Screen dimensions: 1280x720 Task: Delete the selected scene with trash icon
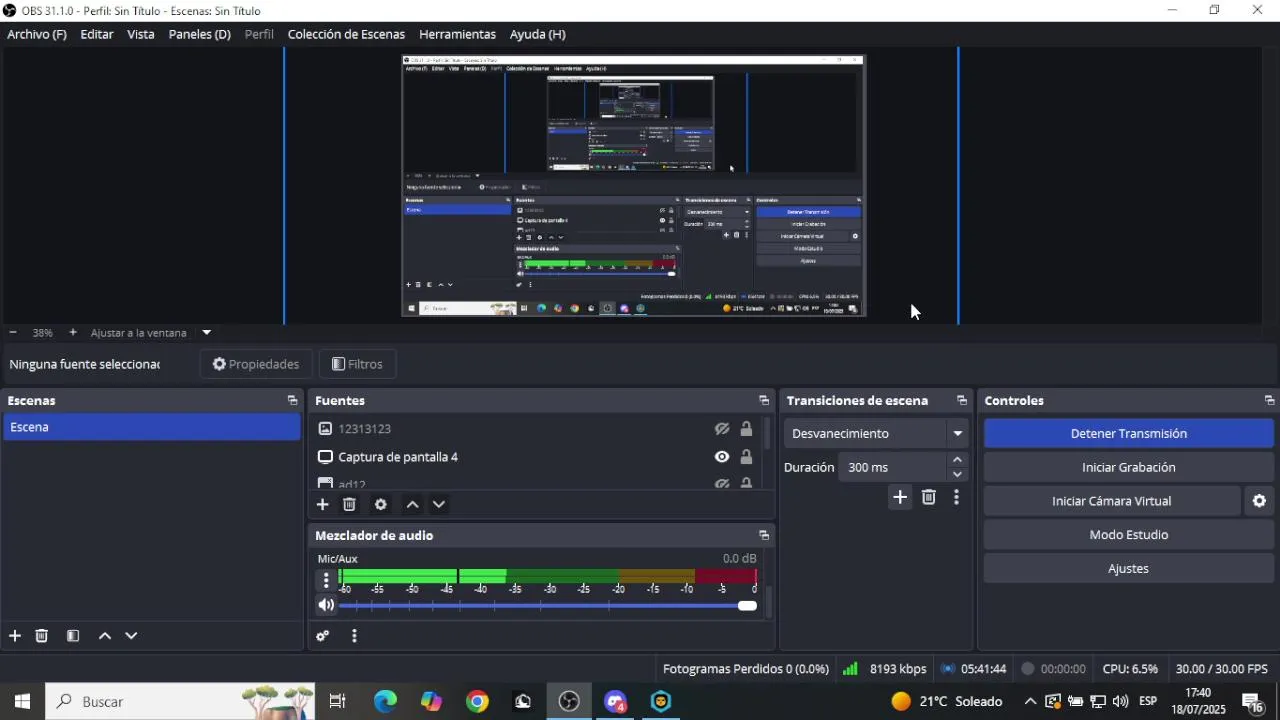(x=42, y=636)
